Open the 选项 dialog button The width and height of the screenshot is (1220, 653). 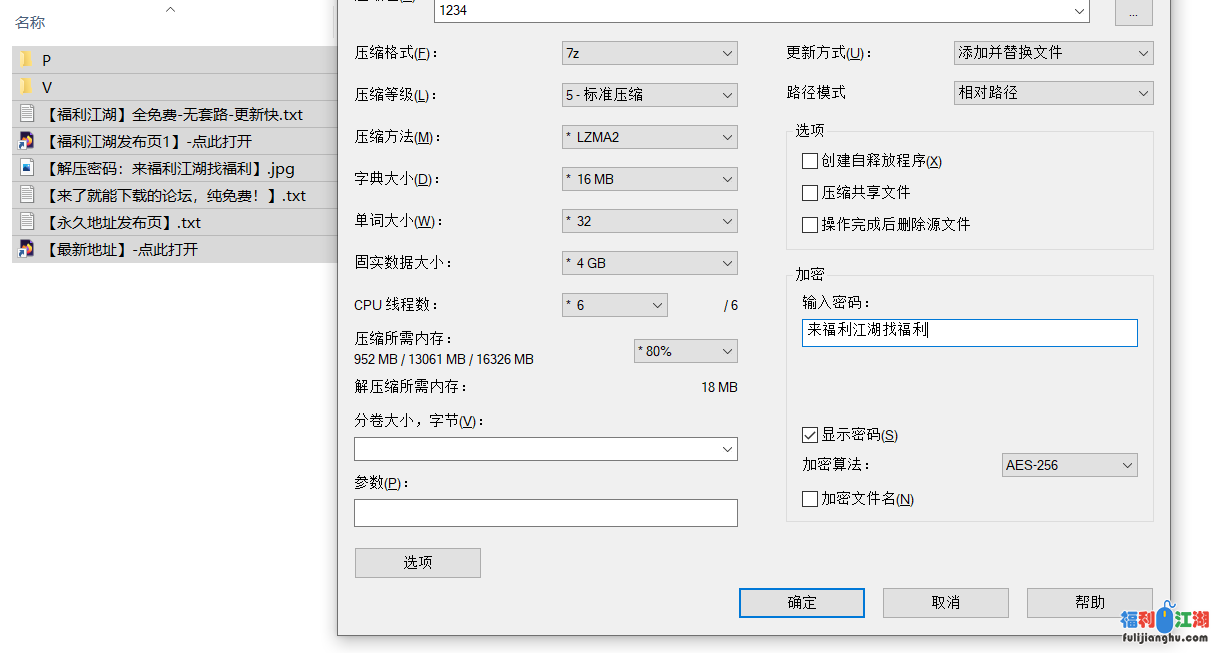(417, 562)
